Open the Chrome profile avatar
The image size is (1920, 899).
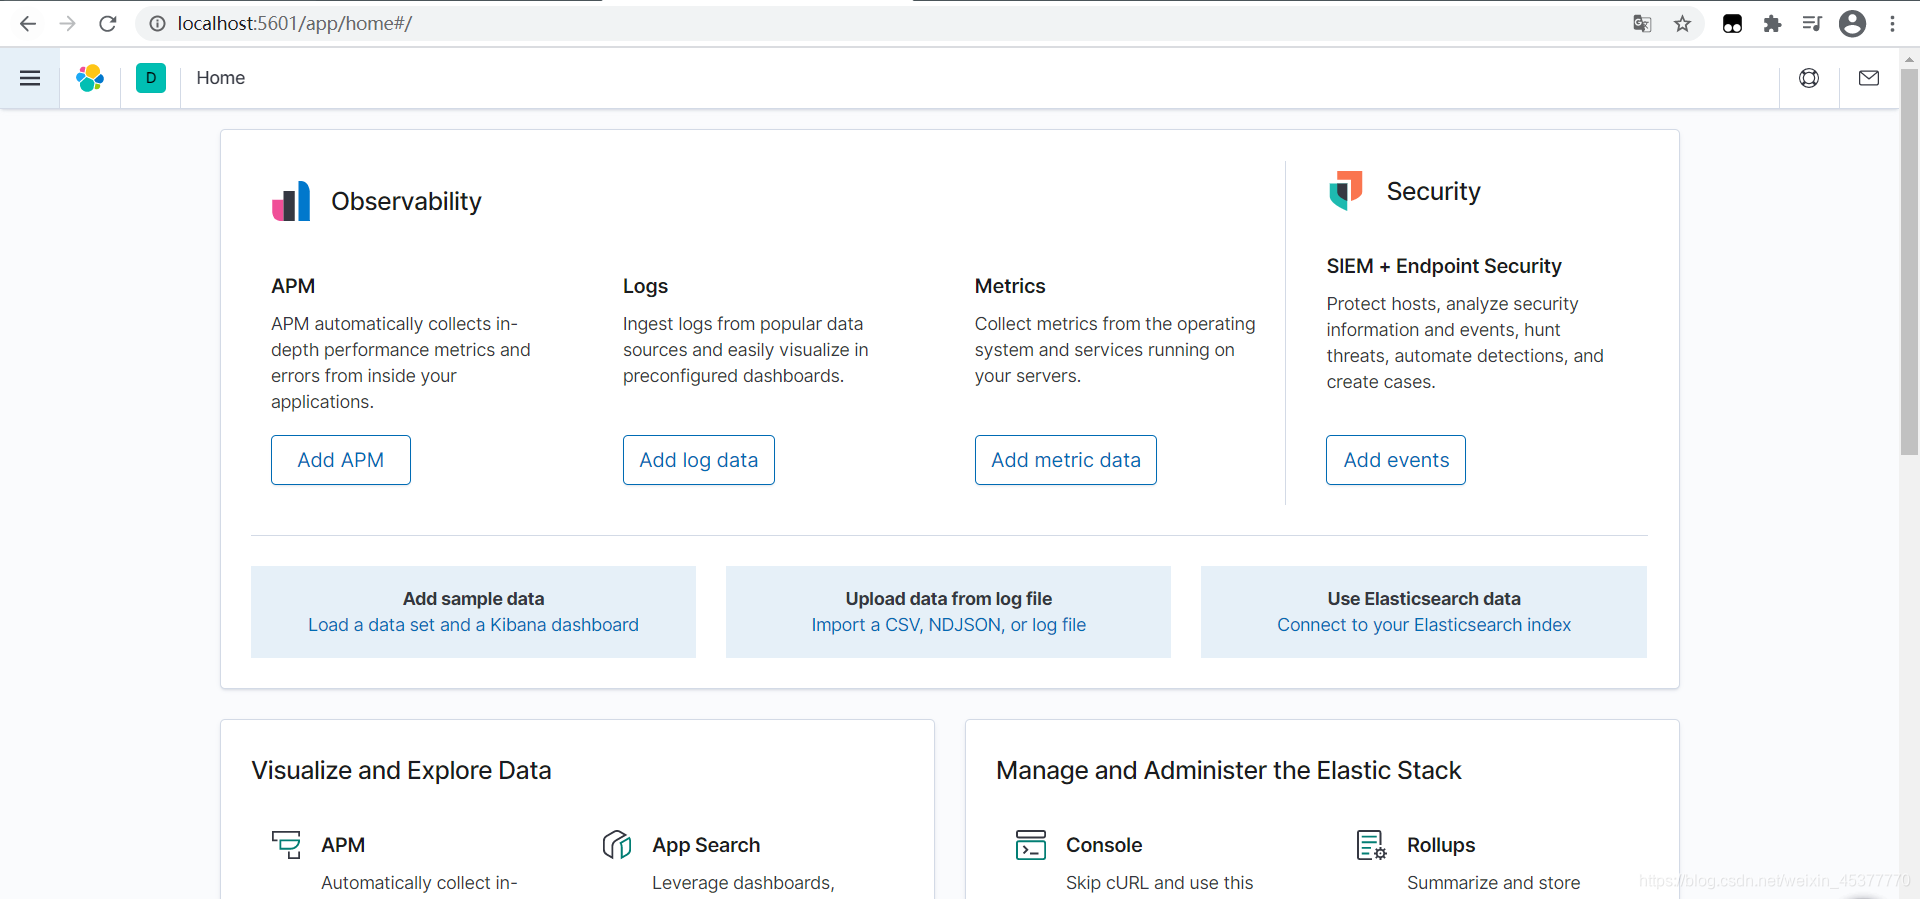coord(1853,23)
